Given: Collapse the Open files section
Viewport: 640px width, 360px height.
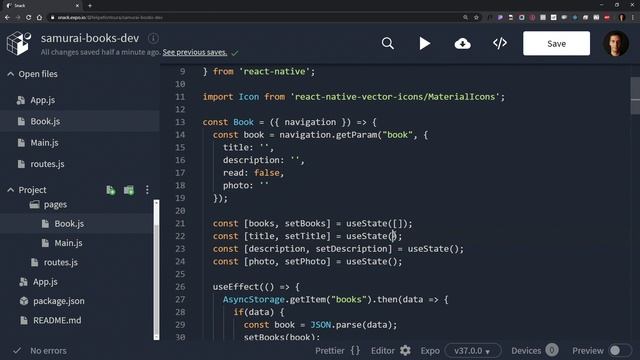Looking at the screenshot, I should (11, 74).
